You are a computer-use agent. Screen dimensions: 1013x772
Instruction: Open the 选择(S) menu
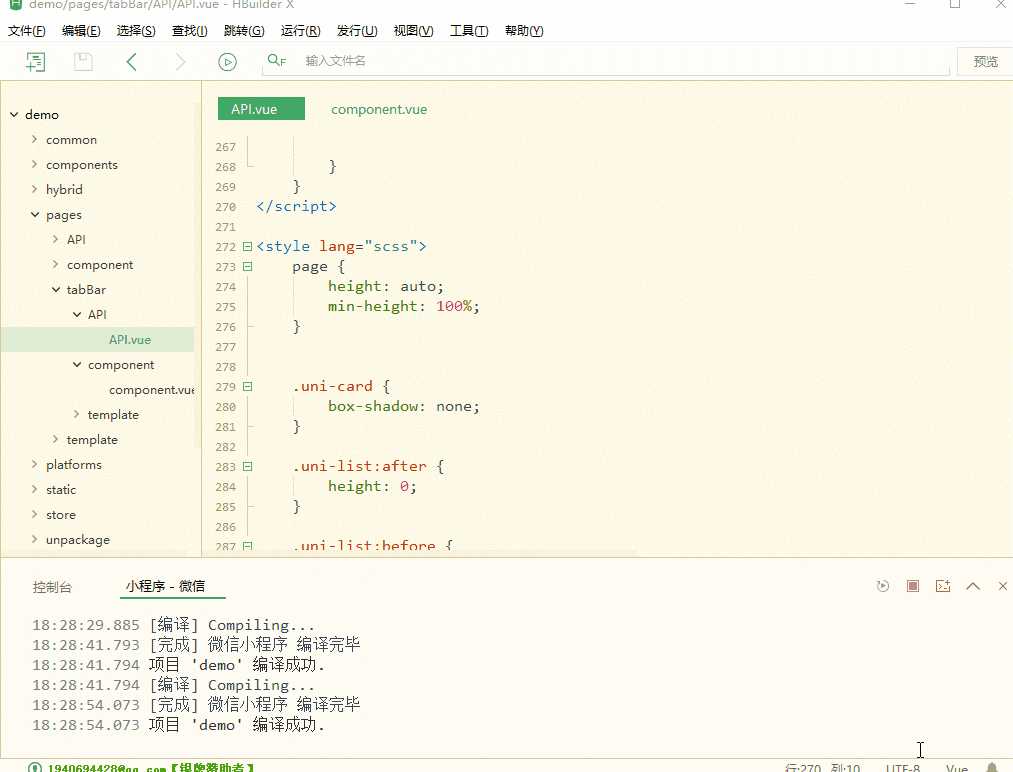136,31
